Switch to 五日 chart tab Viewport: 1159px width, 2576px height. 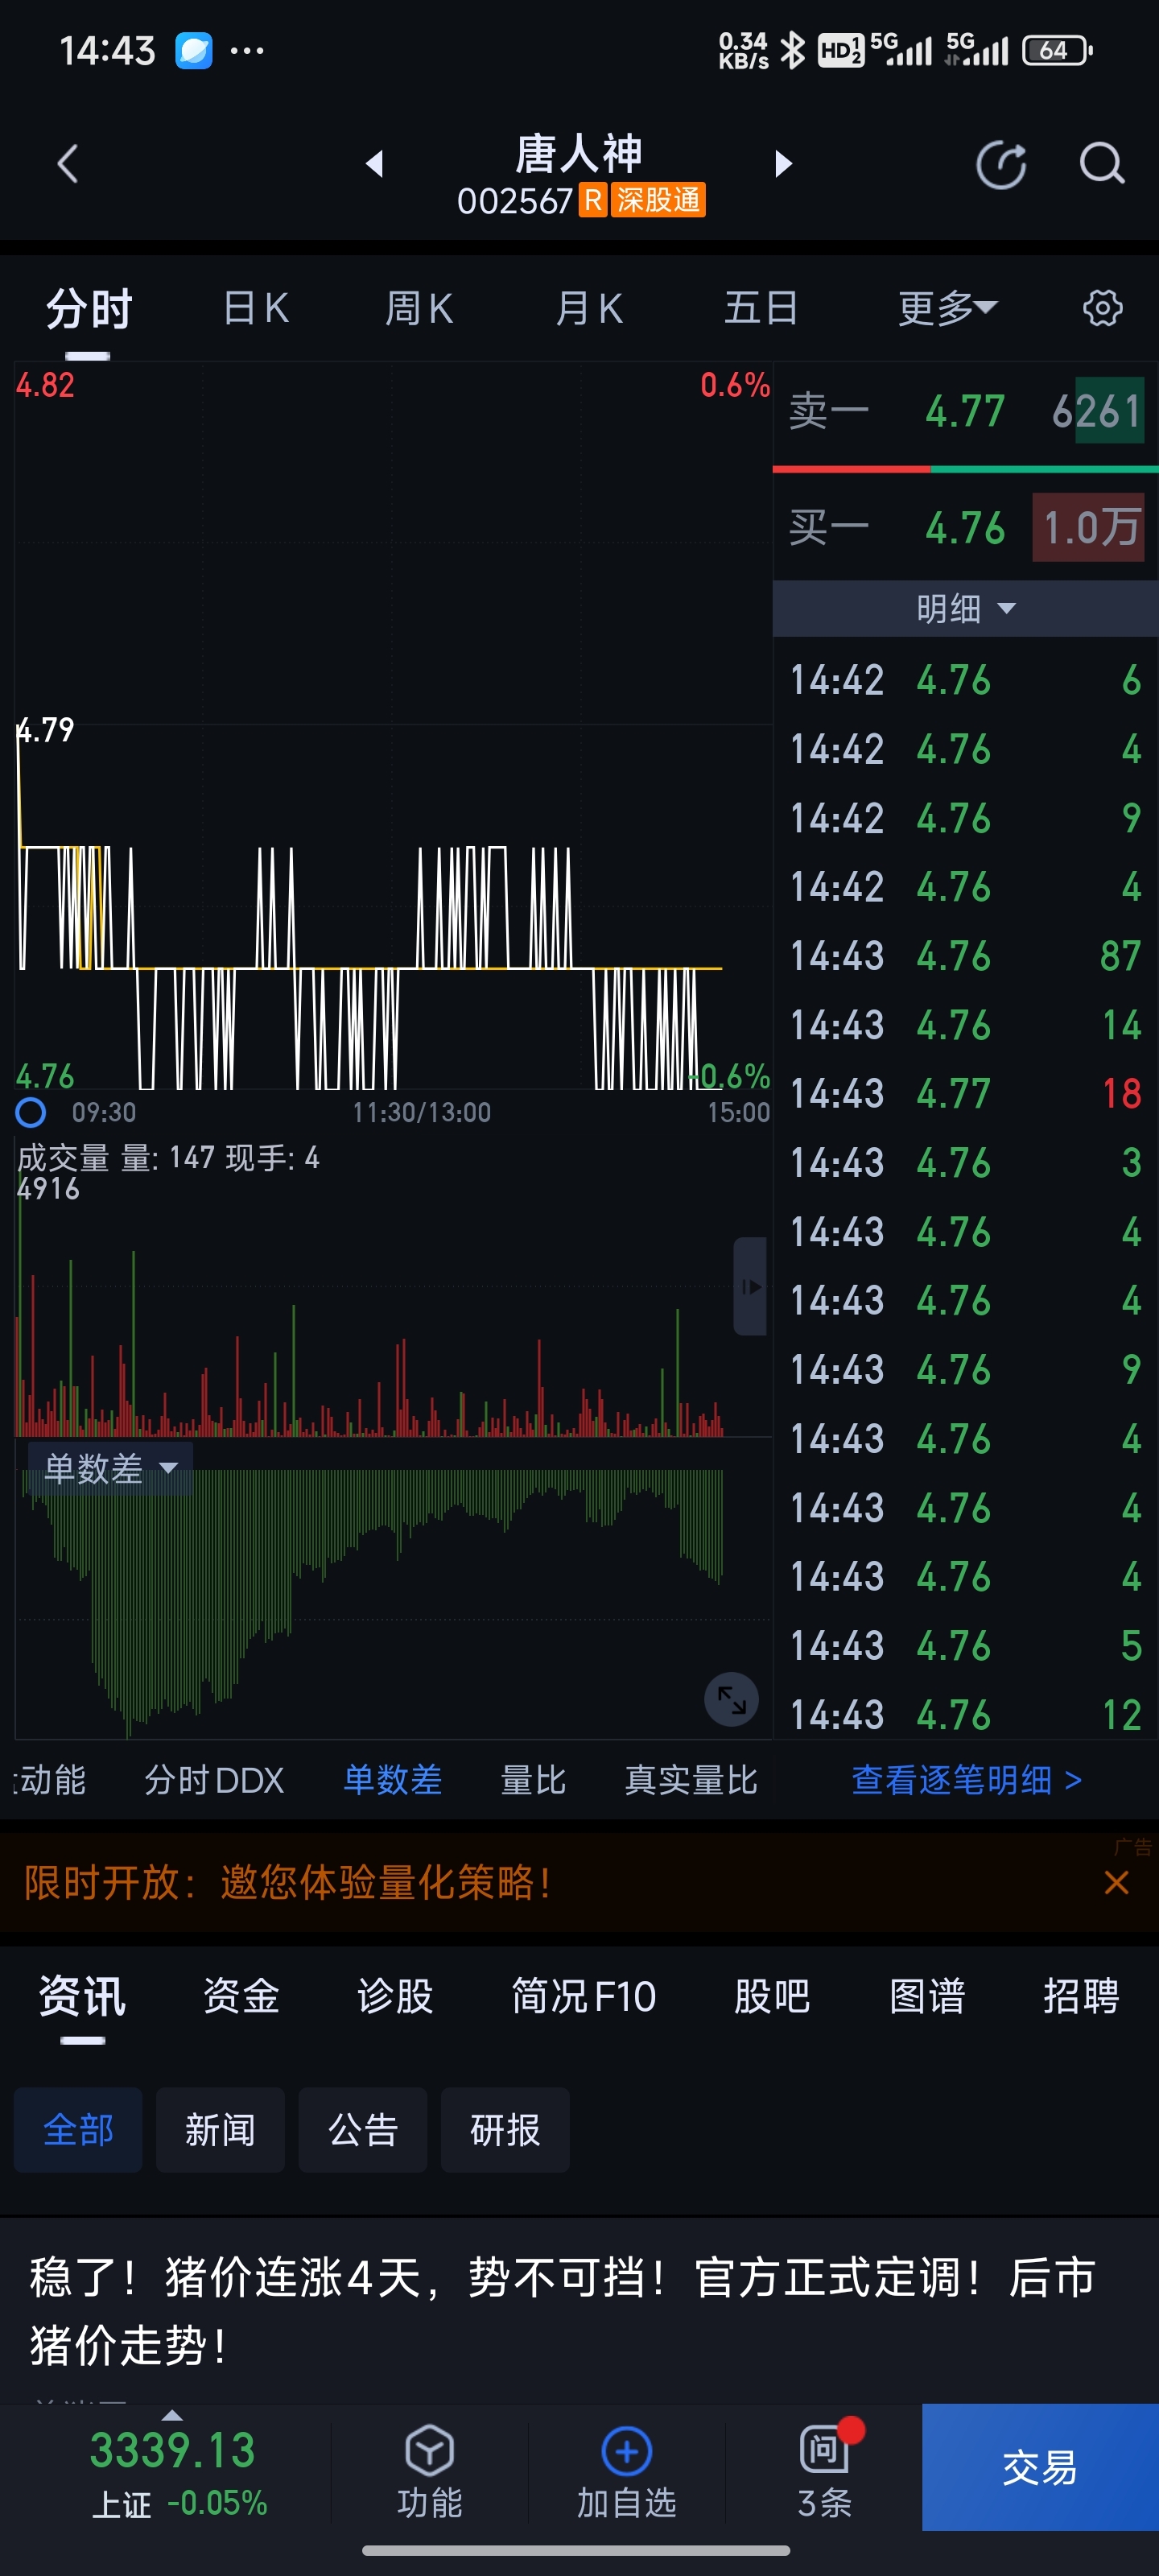coord(761,308)
